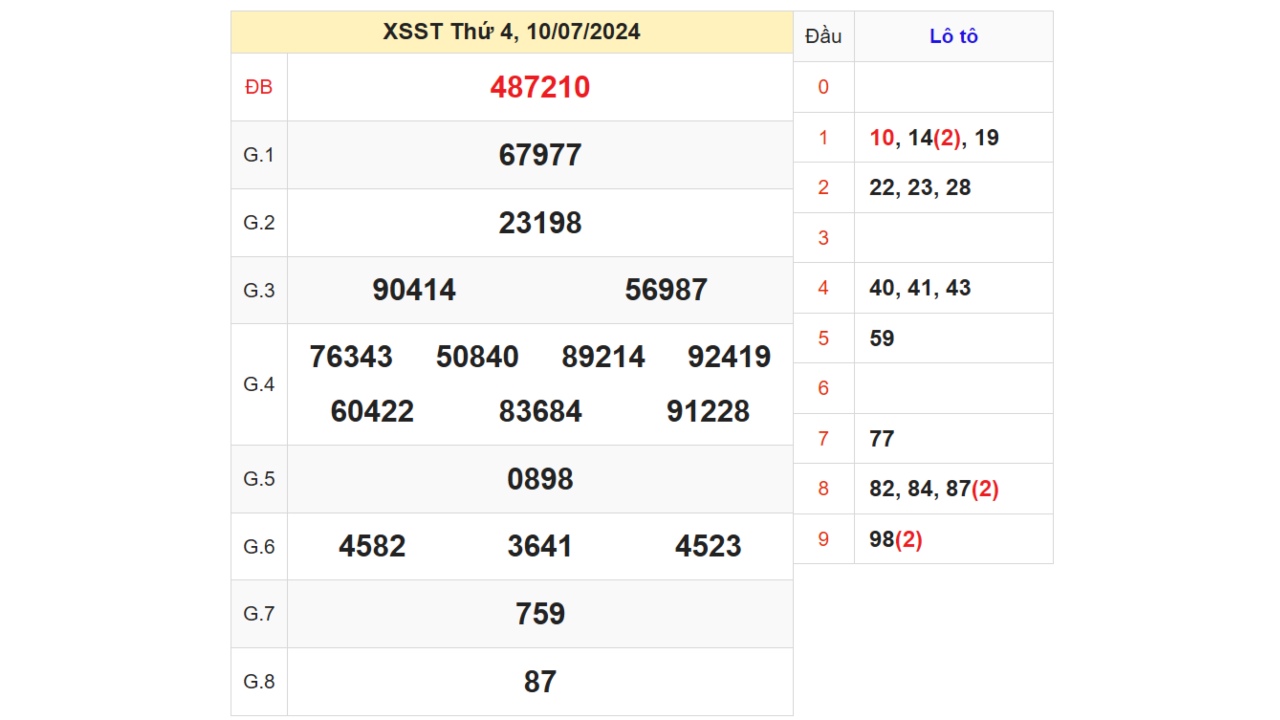Click lô tô entry 98(2)
Screen dimensions: 1280x720
[896, 539]
